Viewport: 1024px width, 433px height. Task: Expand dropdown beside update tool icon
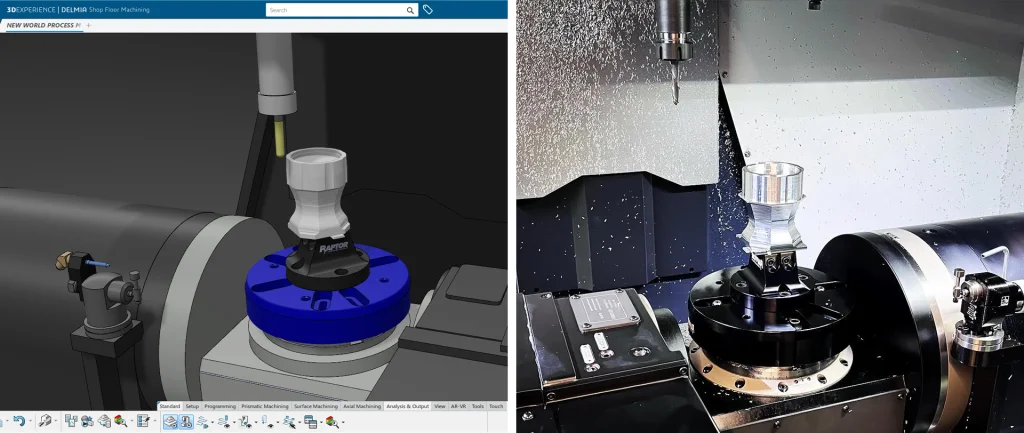pyautogui.click(x=56, y=421)
